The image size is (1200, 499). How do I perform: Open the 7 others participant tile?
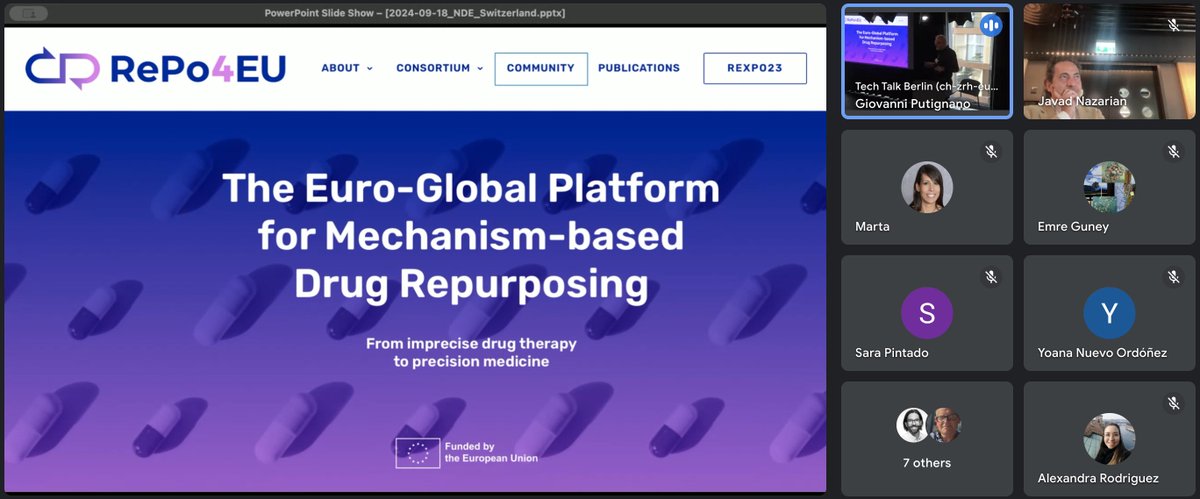pos(927,439)
